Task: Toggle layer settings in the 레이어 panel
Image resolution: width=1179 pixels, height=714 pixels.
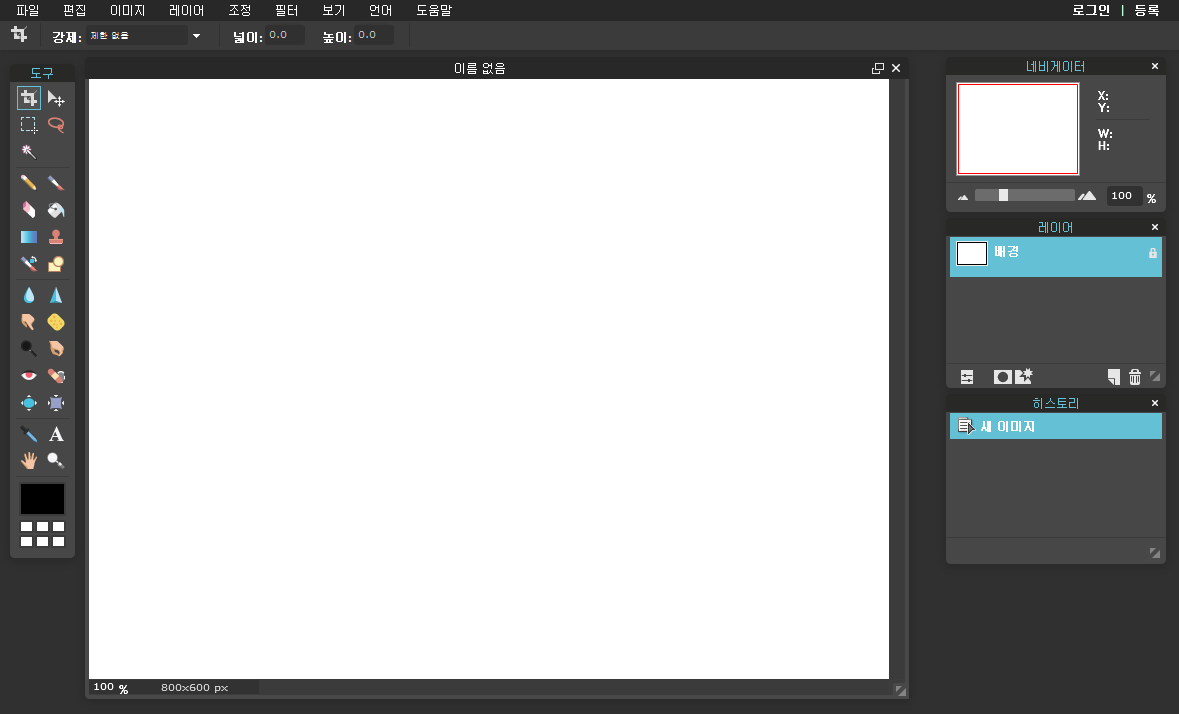Action: 967,377
